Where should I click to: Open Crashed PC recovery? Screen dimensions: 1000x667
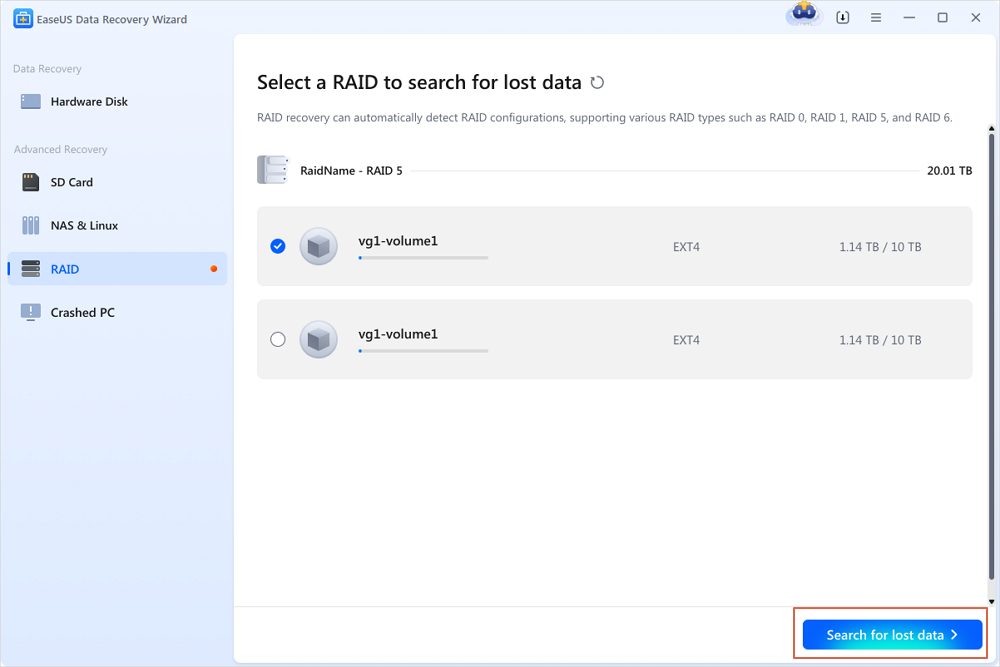tap(117, 312)
